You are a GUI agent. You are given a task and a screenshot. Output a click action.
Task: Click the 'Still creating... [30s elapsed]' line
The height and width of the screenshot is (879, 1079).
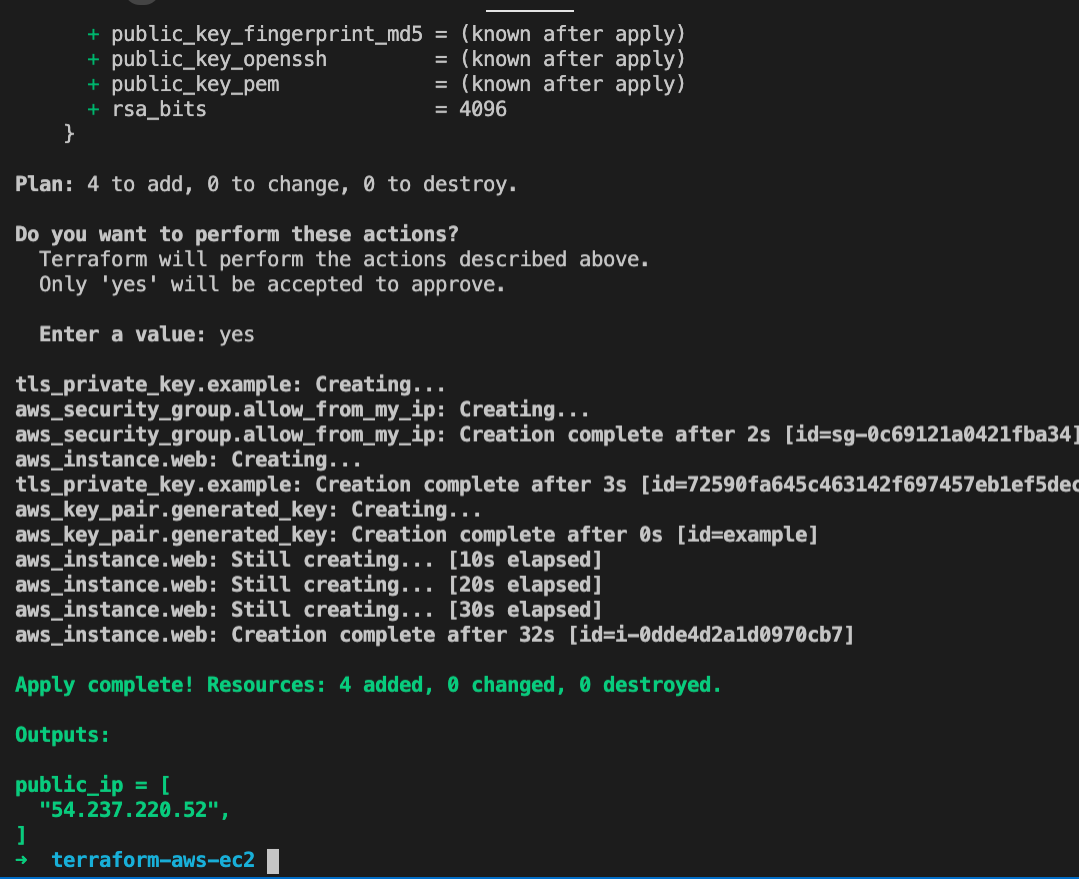point(308,610)
